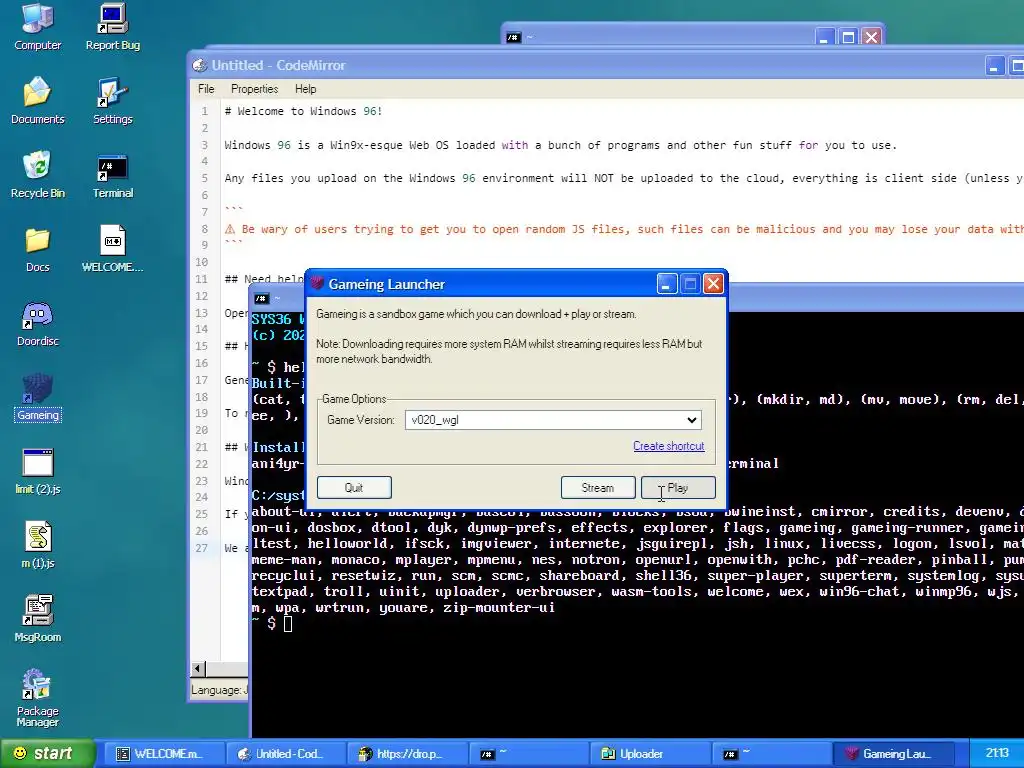Close the topmost background terminal window
Image resolution: width=1024 pixels, height=768 pixels.
(872, 37)
